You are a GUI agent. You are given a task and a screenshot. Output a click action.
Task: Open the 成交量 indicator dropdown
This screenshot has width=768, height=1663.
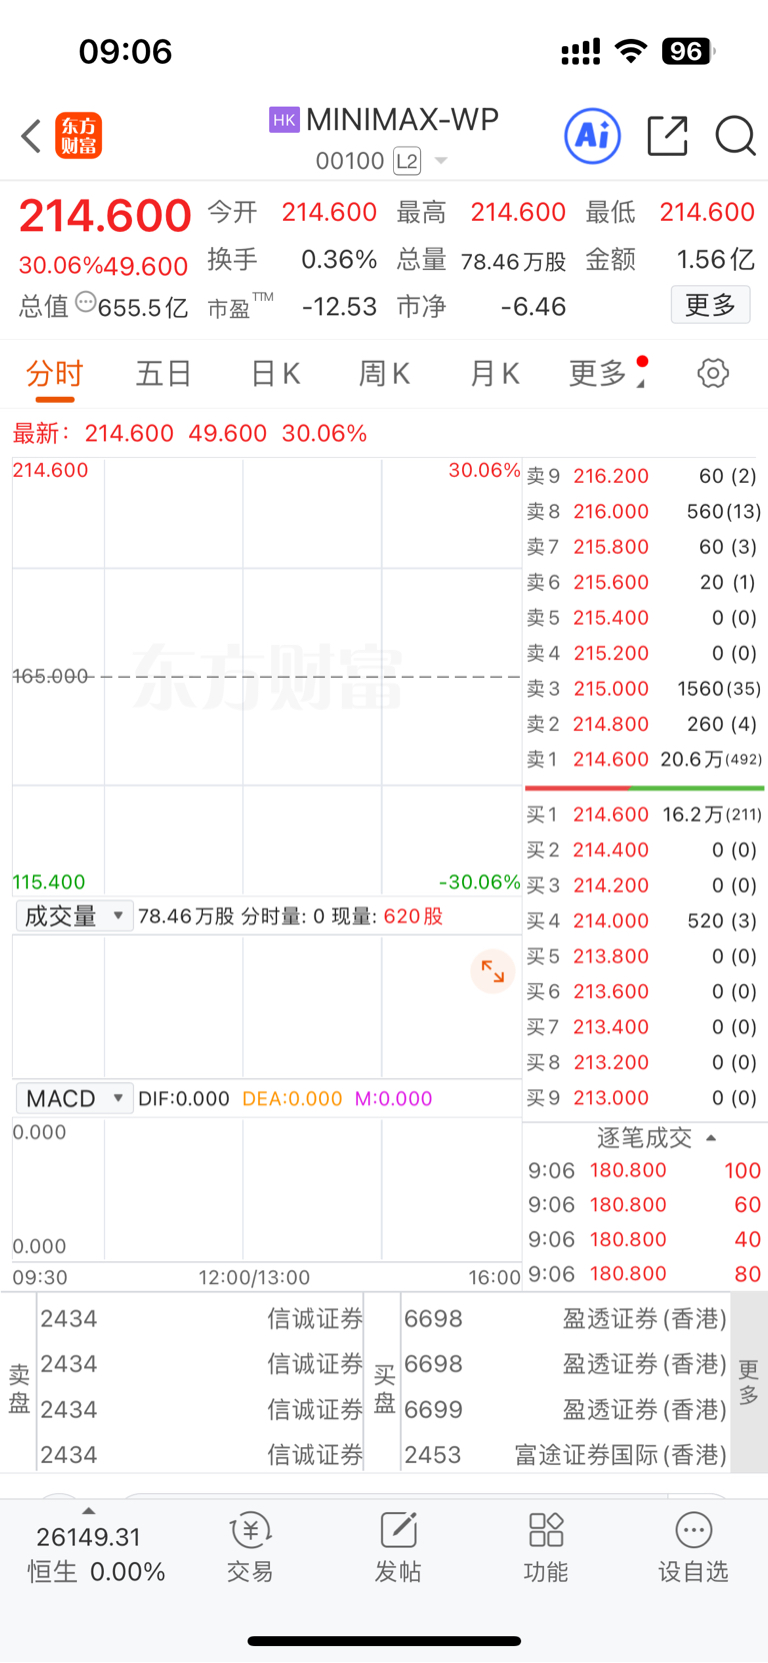74,916
